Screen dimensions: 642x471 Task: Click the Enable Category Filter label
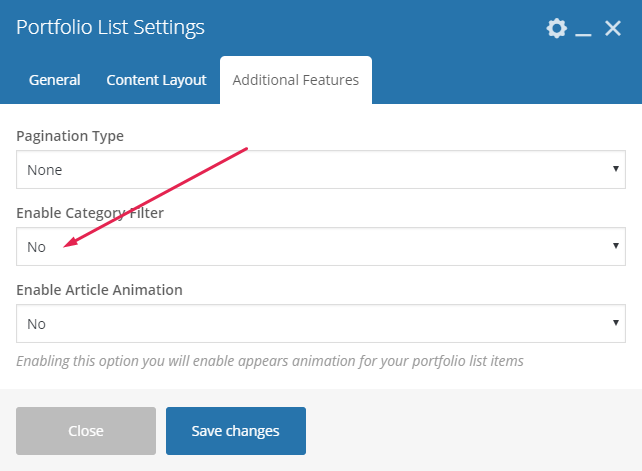tap(90, 213)
